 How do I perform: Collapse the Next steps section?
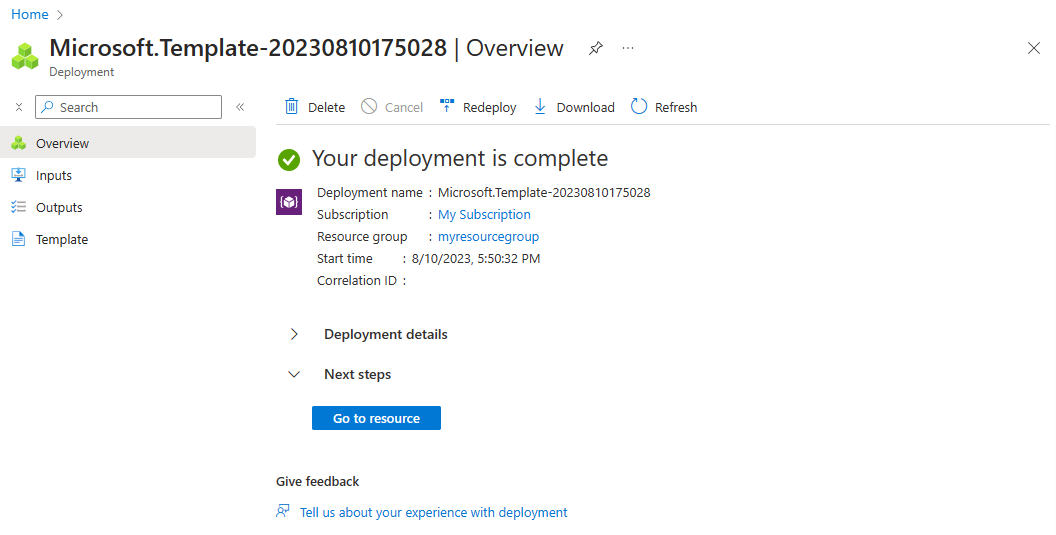click(x=294, y=374)
